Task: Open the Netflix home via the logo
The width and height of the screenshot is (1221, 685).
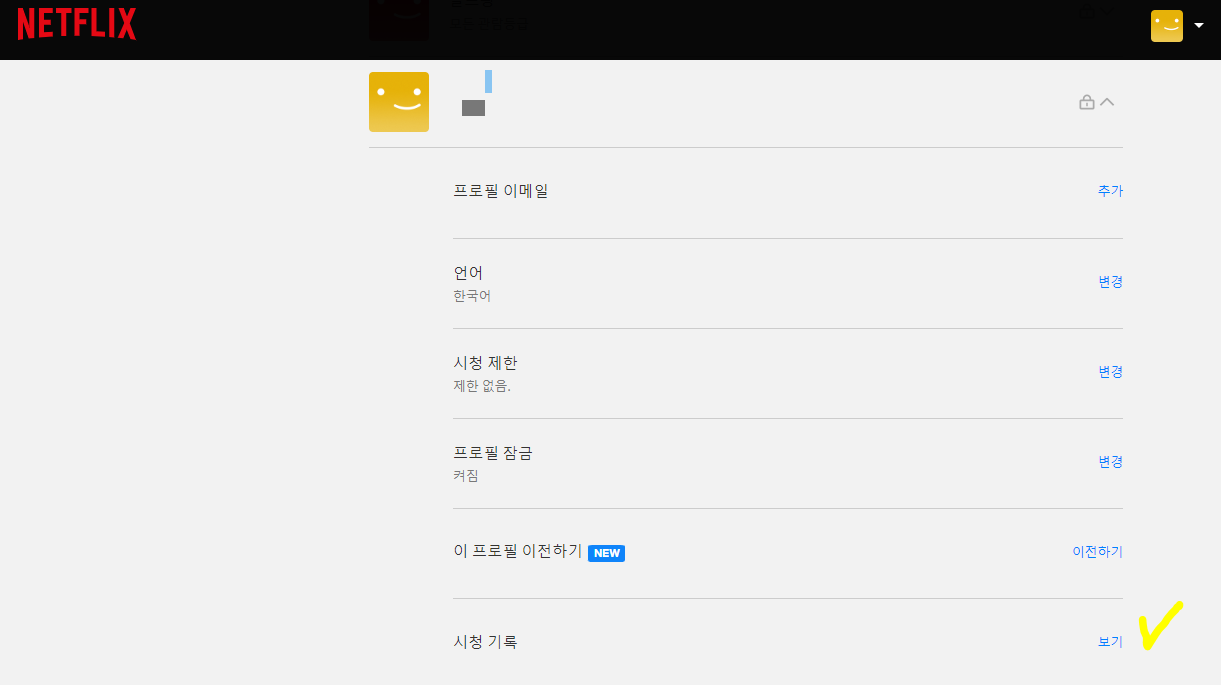Action: point(75,22)
